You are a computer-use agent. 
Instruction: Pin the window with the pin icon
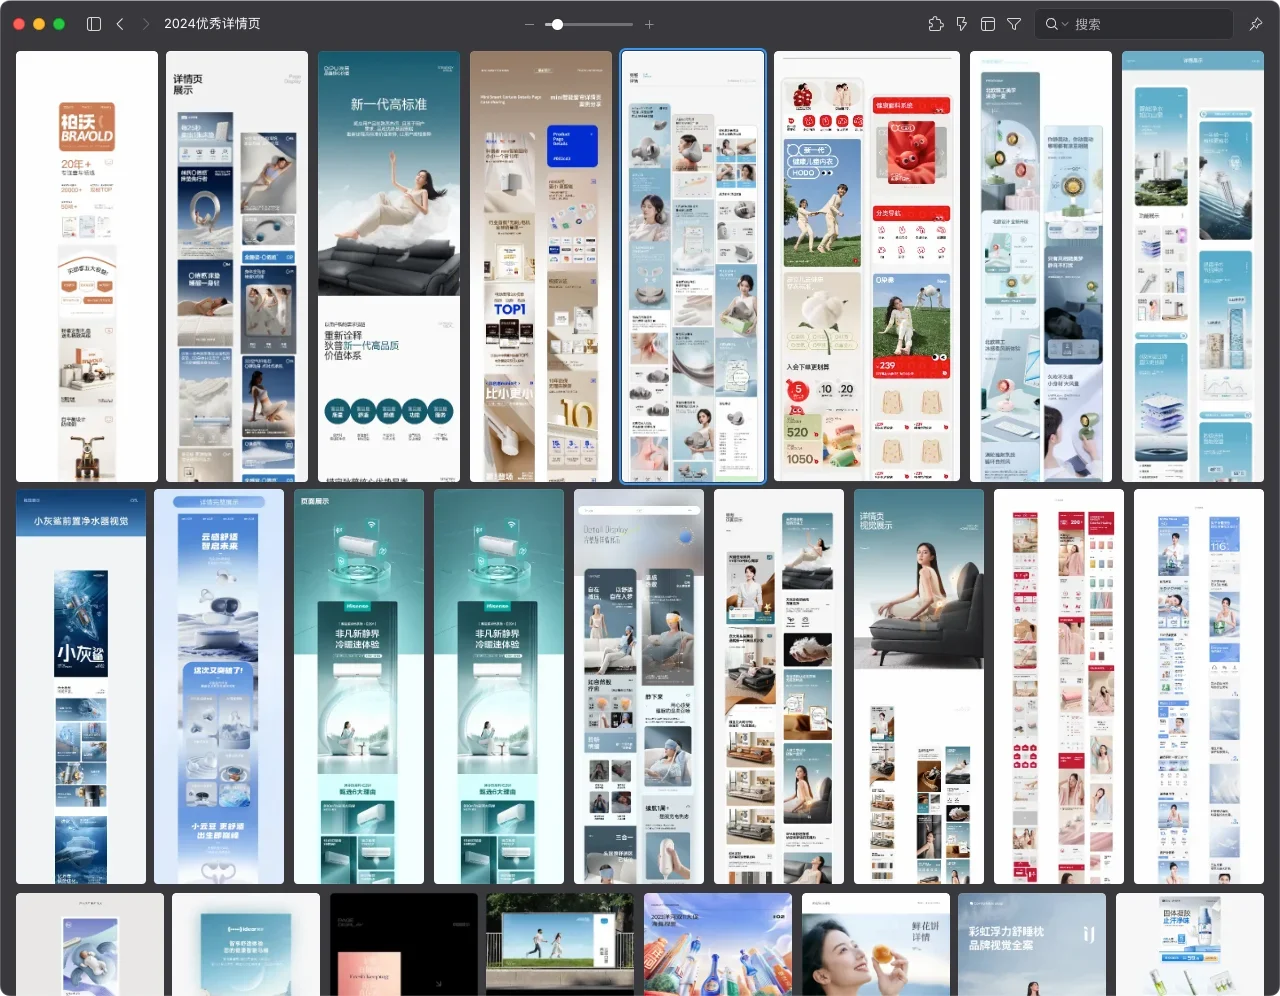click(1256, 24)
